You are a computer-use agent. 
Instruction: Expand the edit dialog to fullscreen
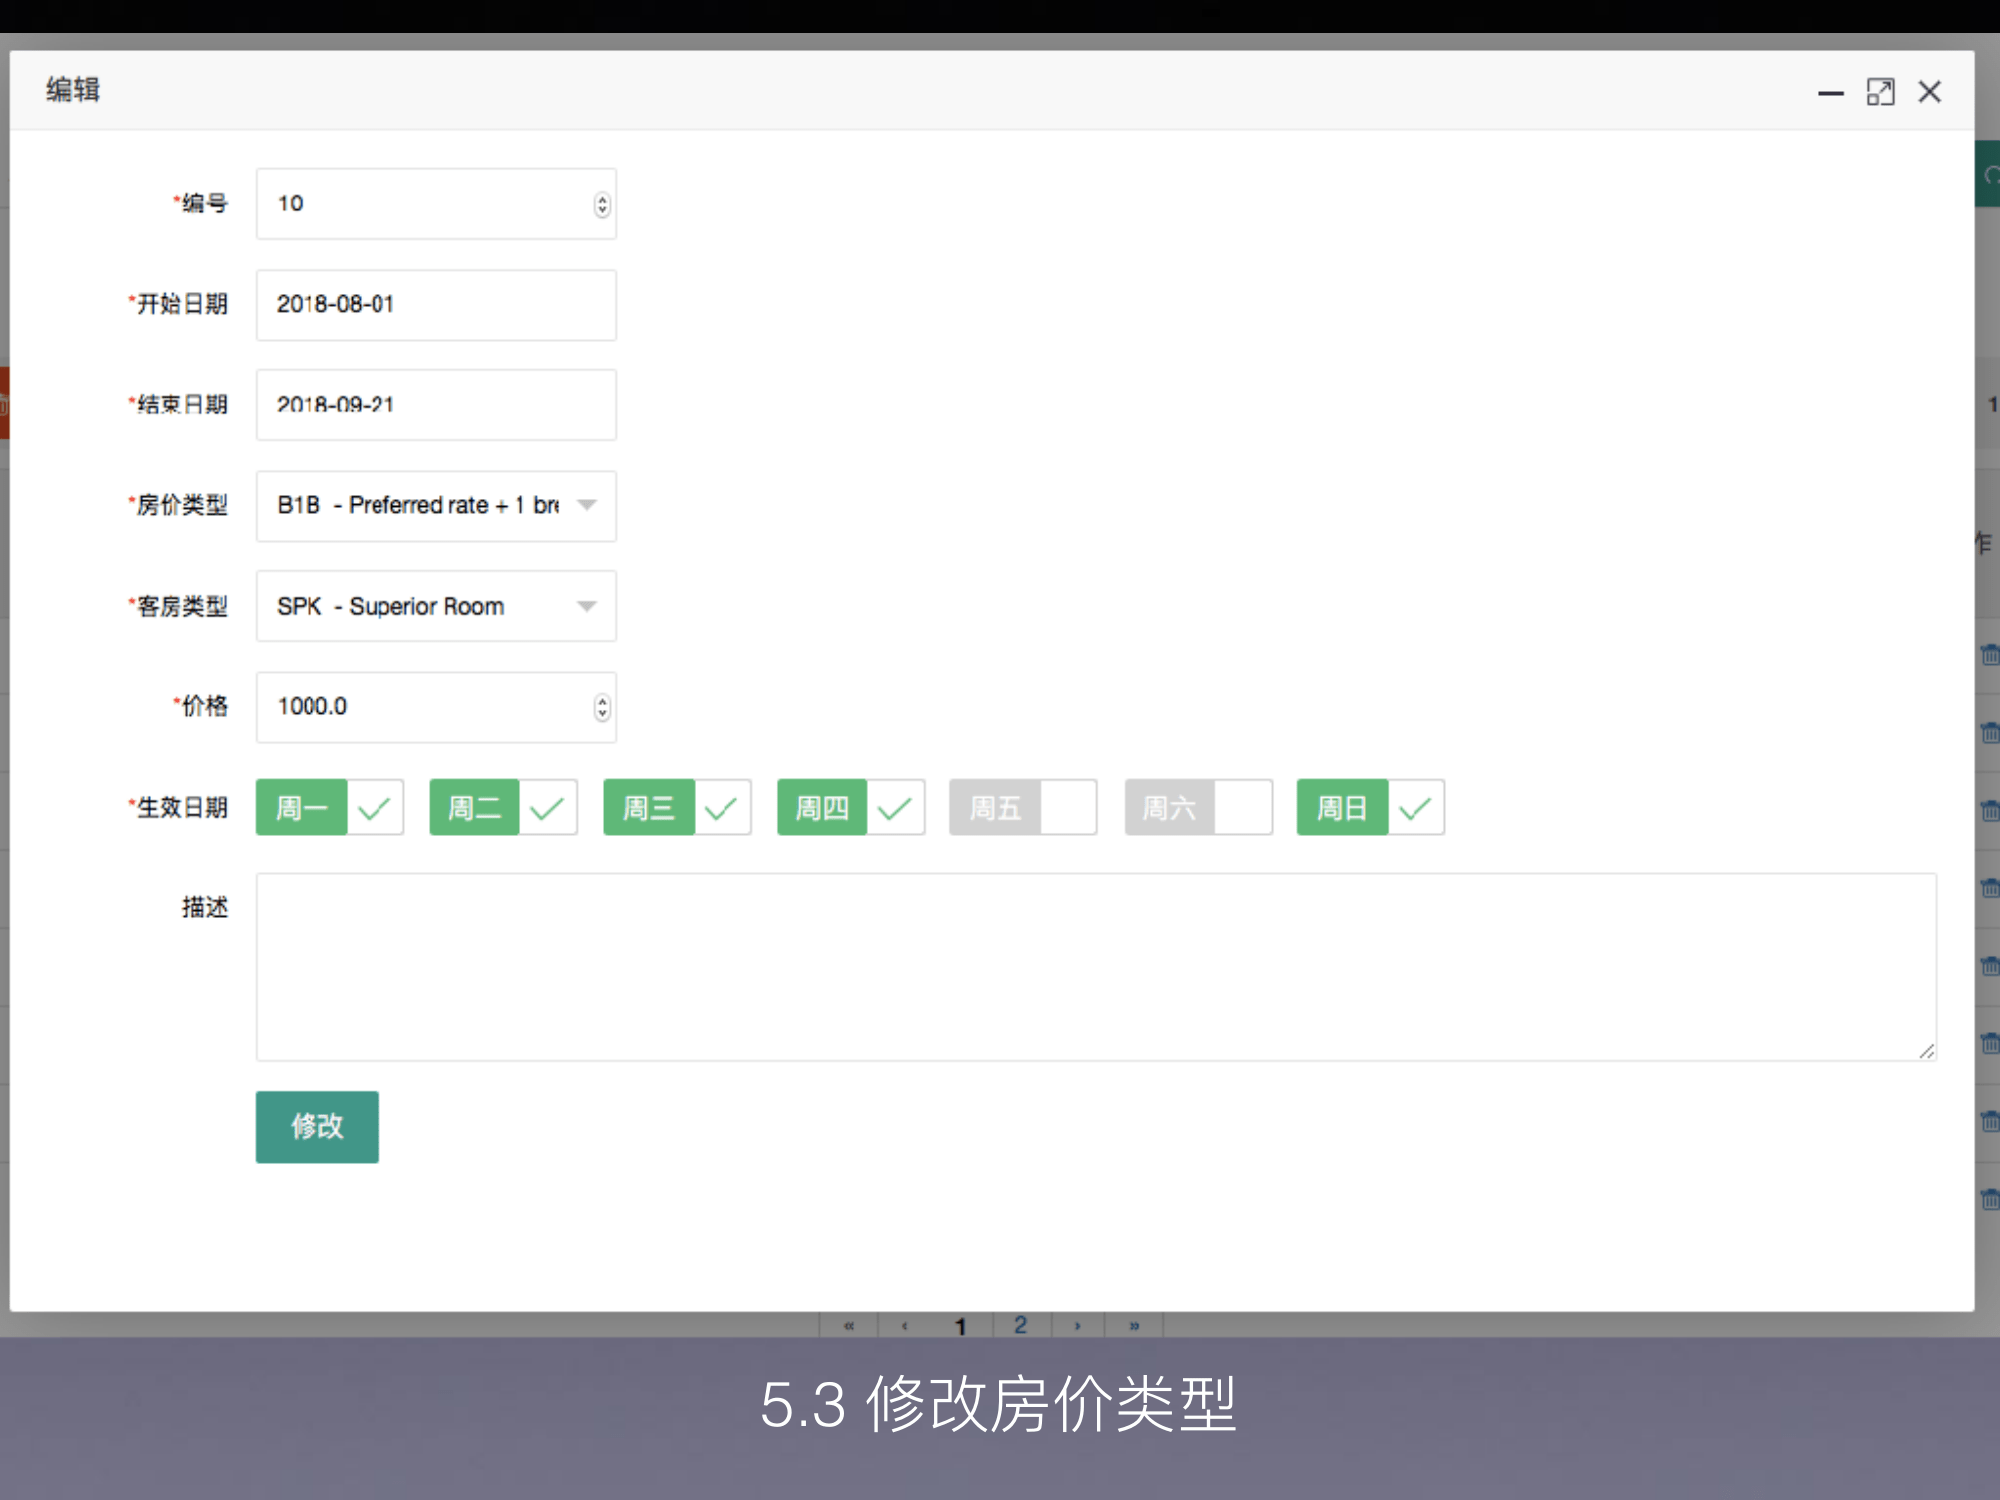1881,91
